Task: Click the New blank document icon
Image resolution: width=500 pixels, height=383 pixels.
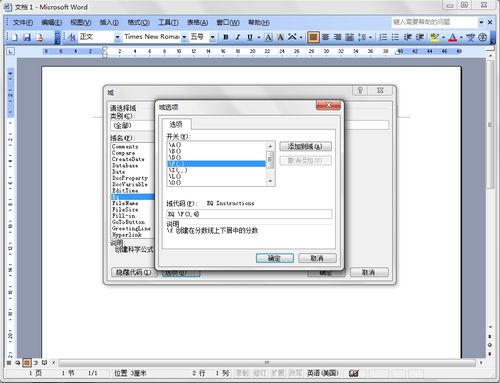Action: point(14,37)
